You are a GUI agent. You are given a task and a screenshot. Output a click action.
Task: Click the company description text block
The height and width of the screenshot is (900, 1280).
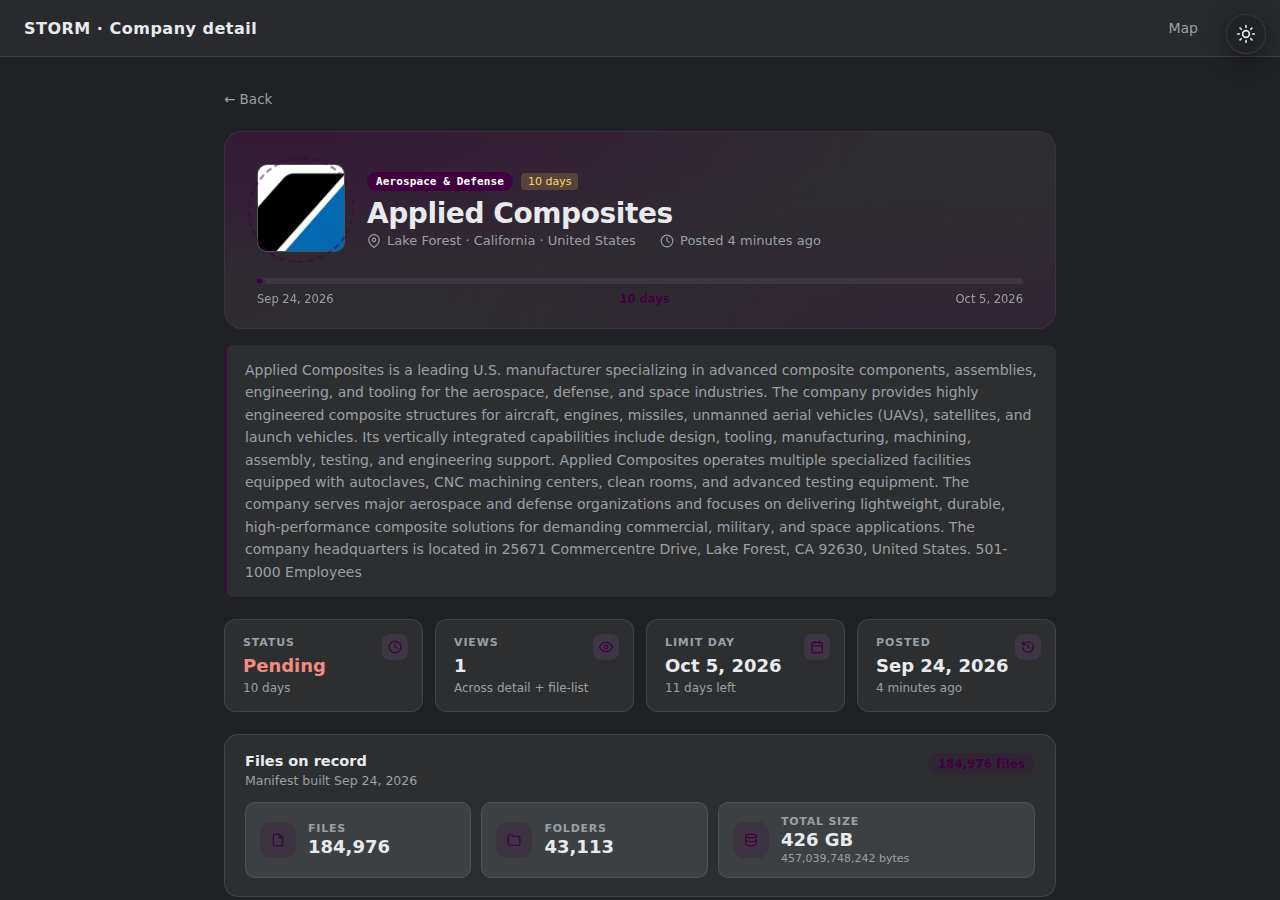coord(640,471)
